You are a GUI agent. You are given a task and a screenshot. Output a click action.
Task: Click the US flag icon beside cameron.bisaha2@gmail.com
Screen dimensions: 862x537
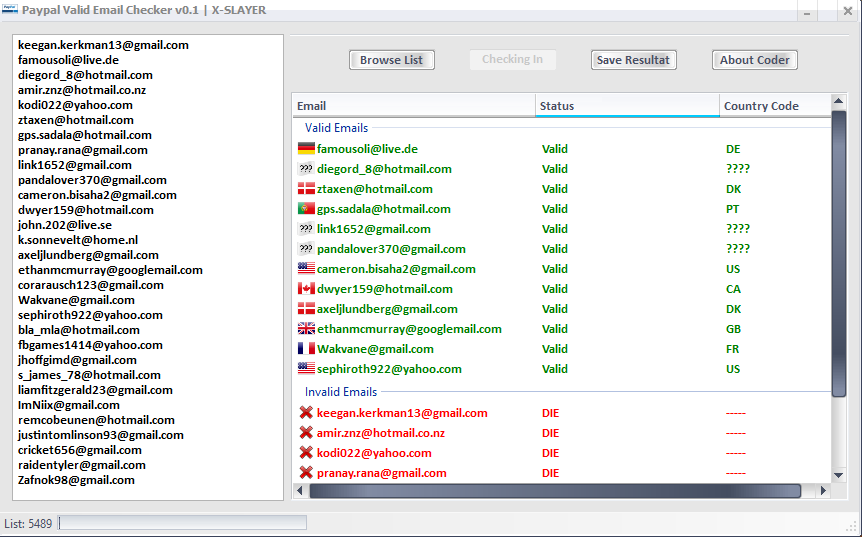tap(306, 269)
